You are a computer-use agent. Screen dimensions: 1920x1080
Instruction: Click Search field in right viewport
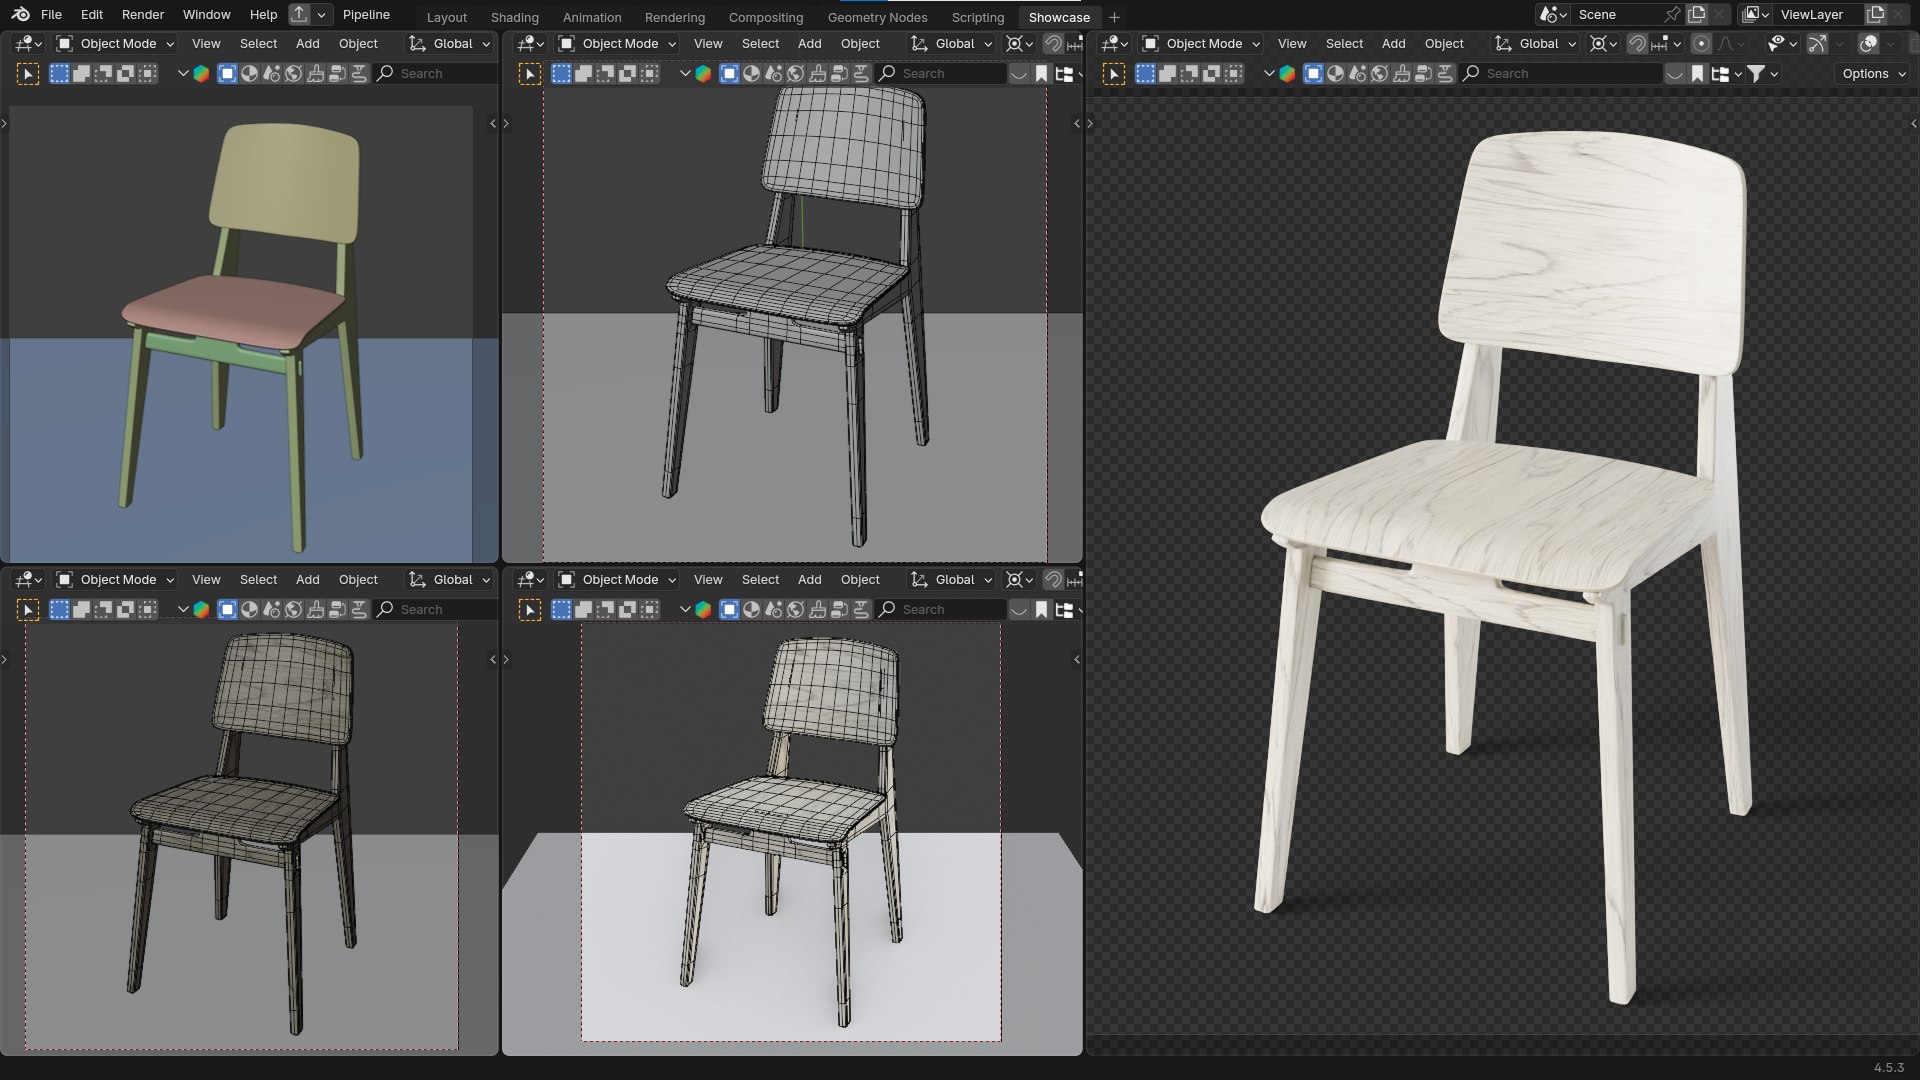pyautogui.click(x=1560, y=74)
